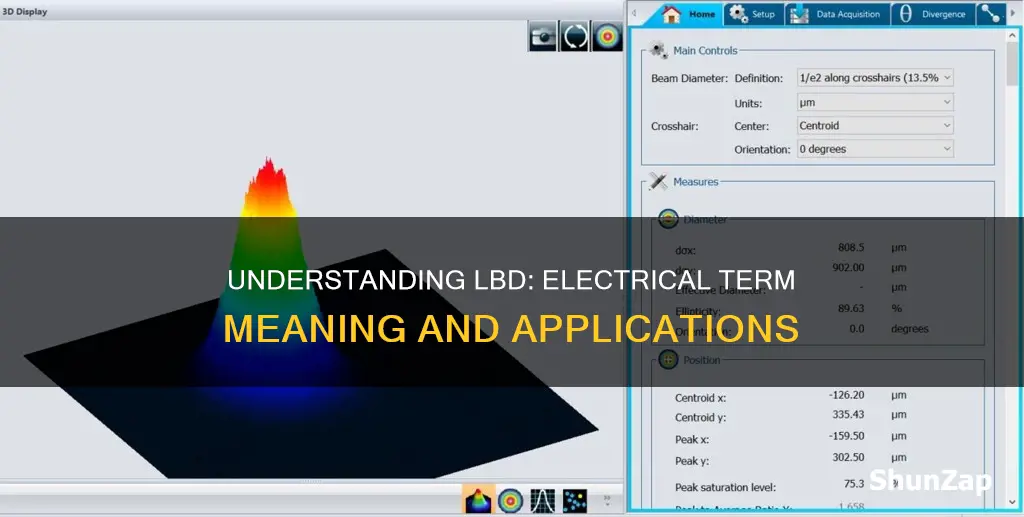Click the 89.63 ellipticity value
This screenshot has width=1024, height=517.
851,307
